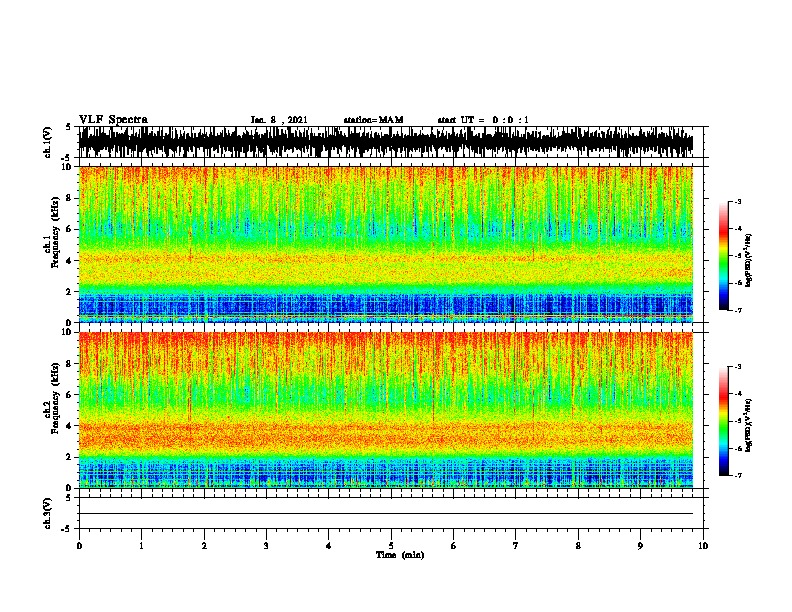Click the "Jan. 8, 2021" date label
Viewport: 792px width, 612px height.
[x=279, y=120]
